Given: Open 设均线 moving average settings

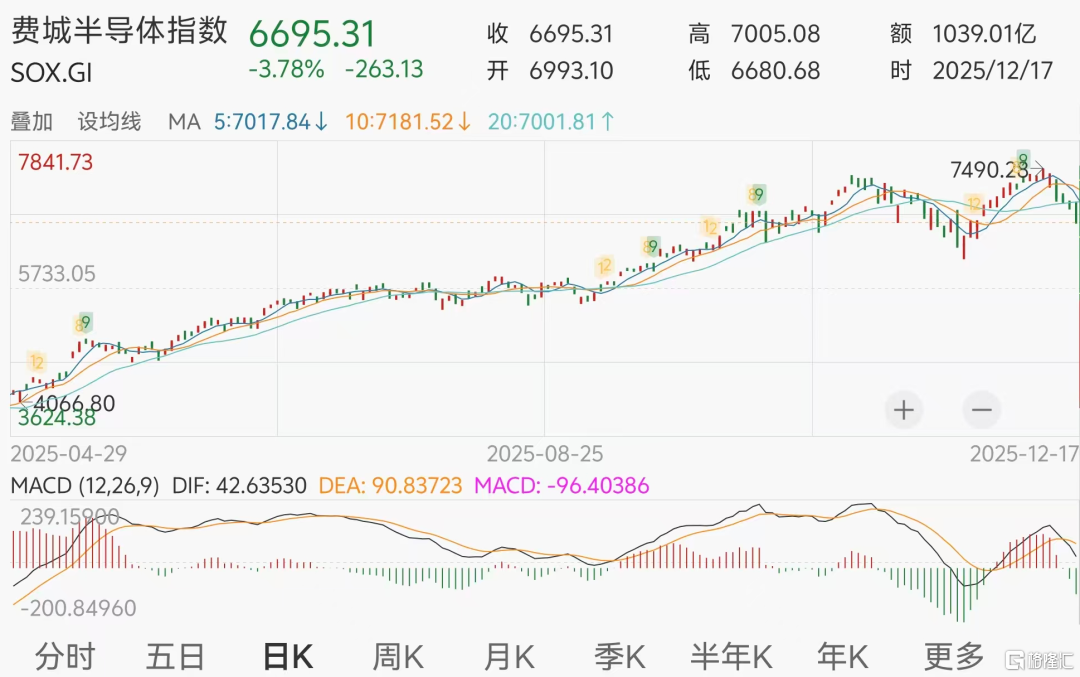Looking at the screenshot, I should pos(110,122).
